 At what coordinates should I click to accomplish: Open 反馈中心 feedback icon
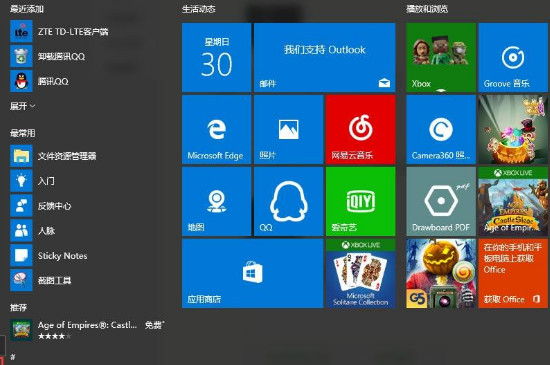[x=21, y=206]
